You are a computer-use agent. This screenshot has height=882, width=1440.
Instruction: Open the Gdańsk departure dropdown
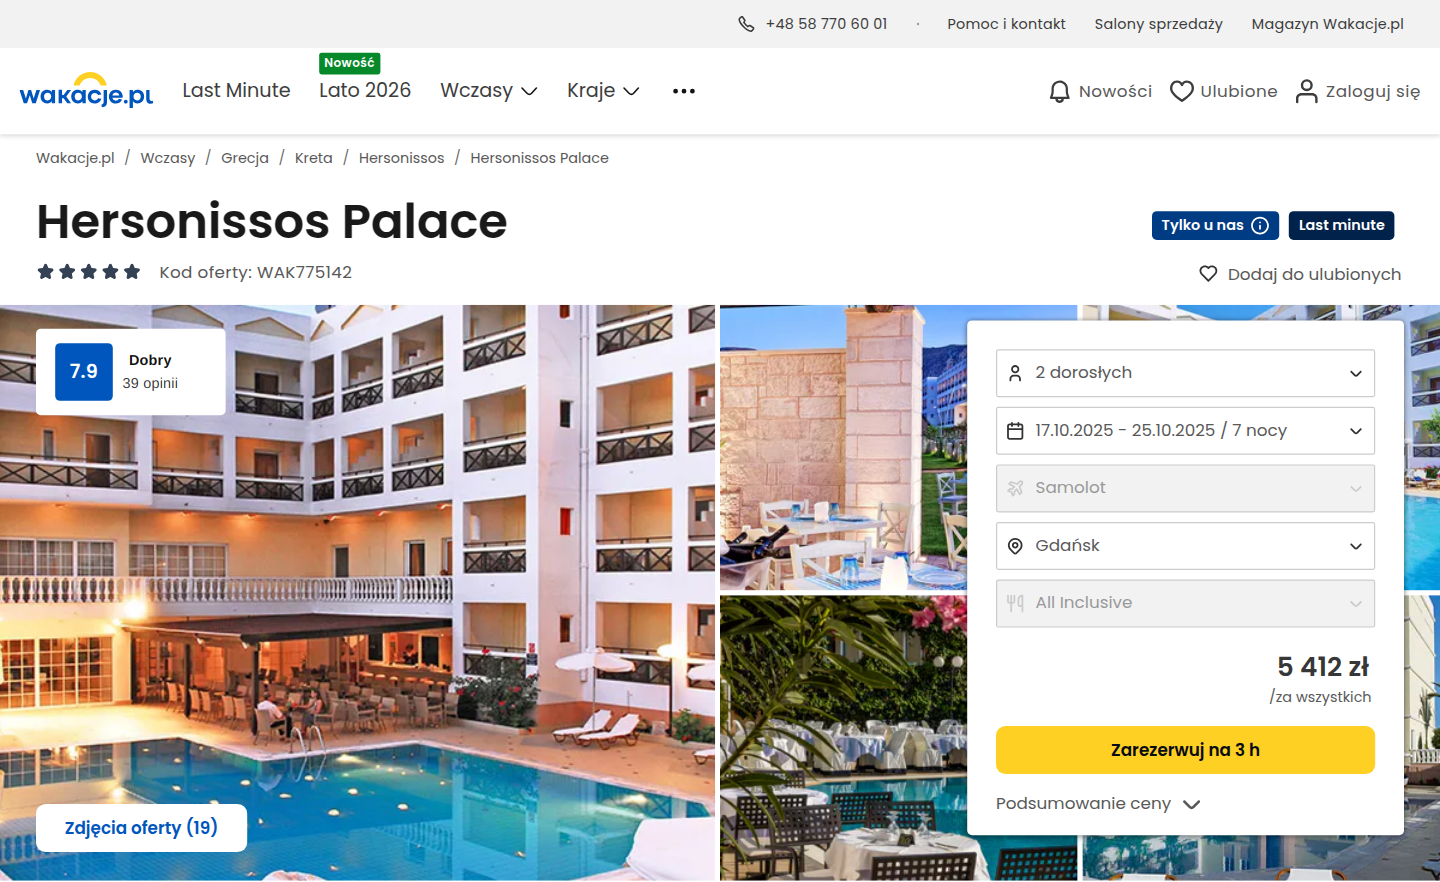[1185, 546]
